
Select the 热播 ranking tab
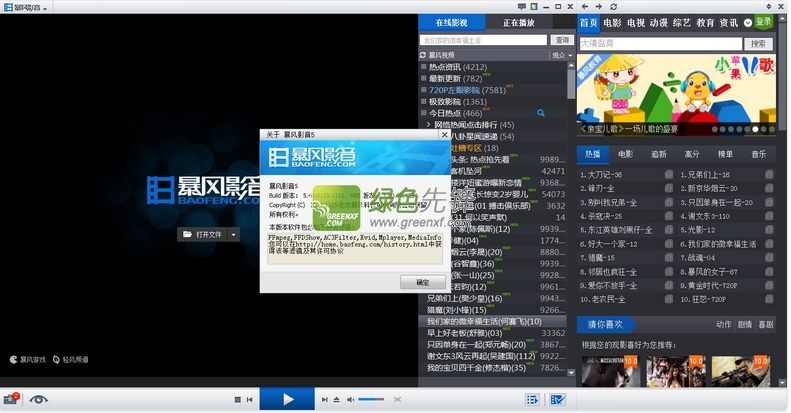(593, 154)
